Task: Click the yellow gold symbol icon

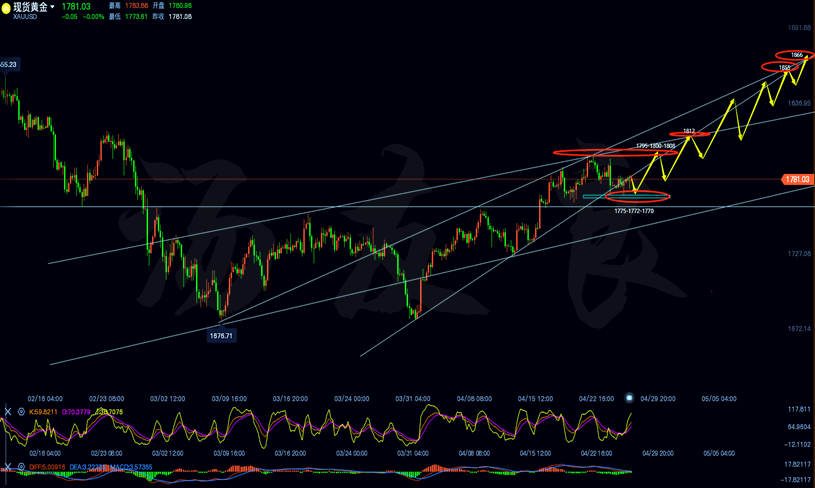Action: [7, 8]
